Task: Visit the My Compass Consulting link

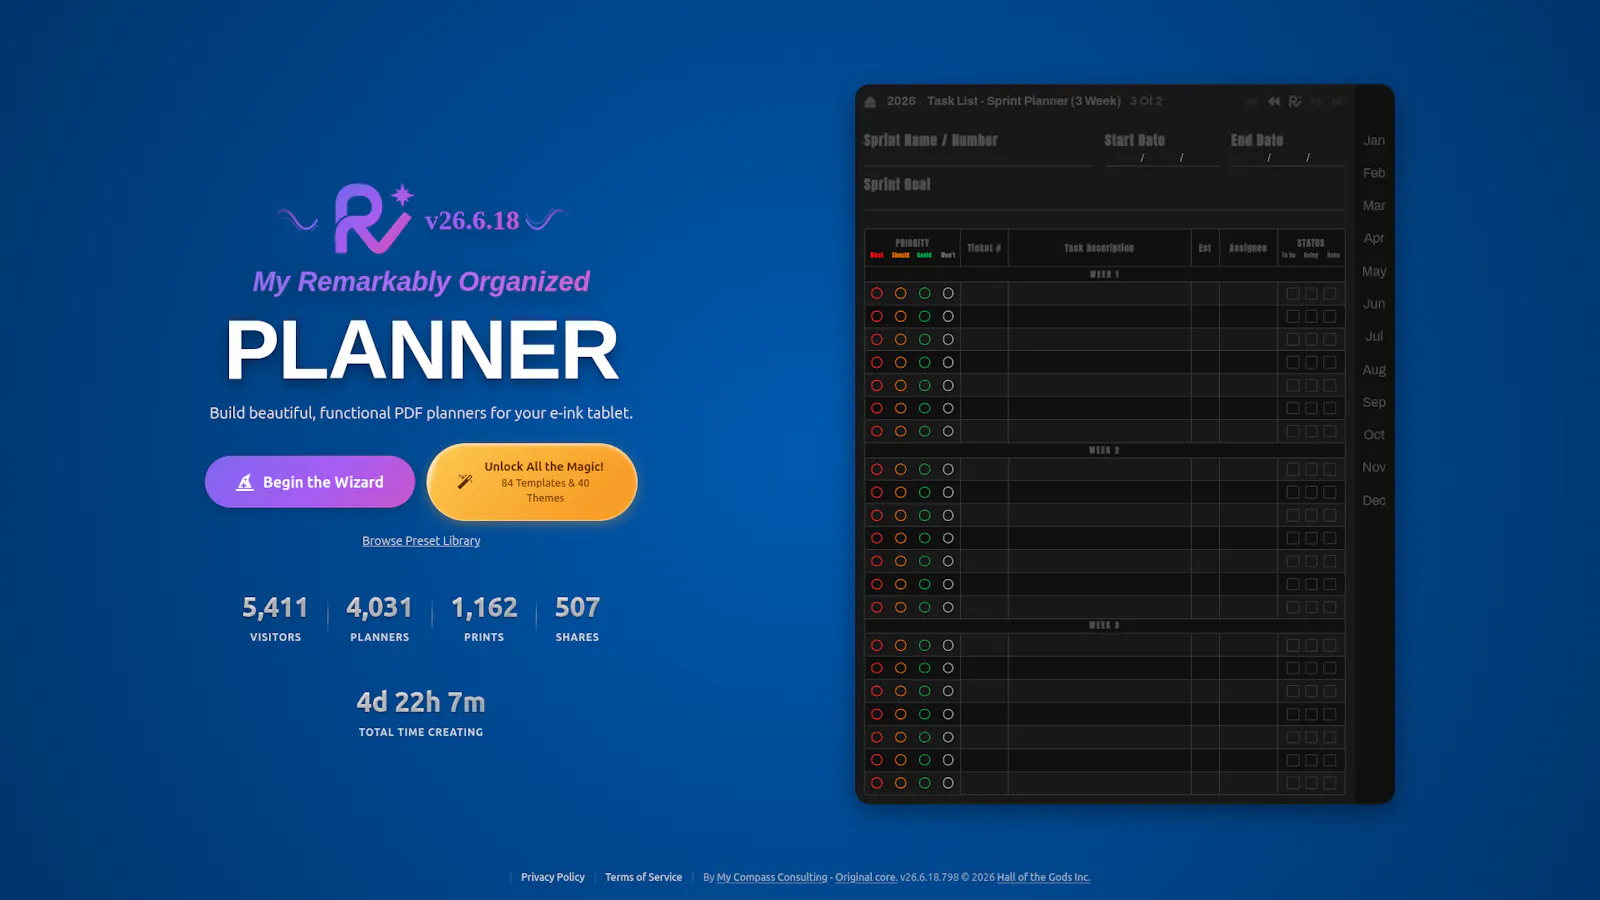Action: (772, 877)
